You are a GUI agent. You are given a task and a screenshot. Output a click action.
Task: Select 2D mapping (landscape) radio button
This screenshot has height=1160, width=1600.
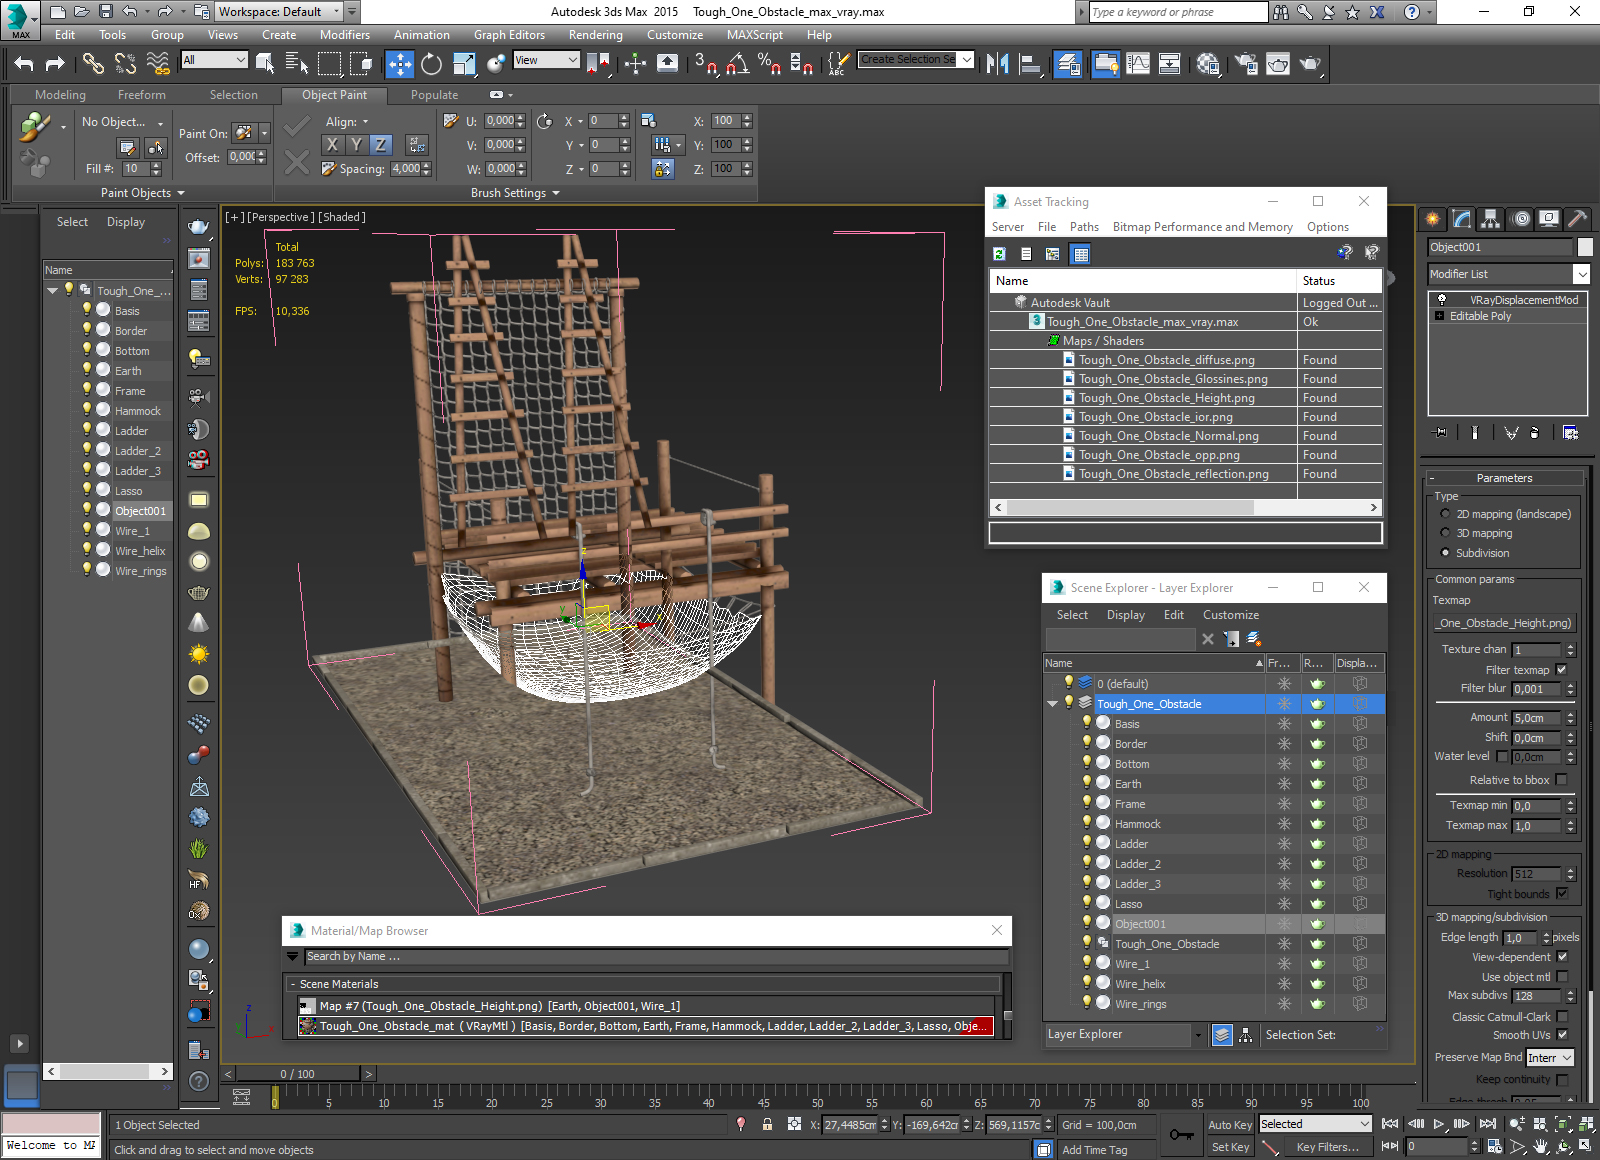point(1445,514)
